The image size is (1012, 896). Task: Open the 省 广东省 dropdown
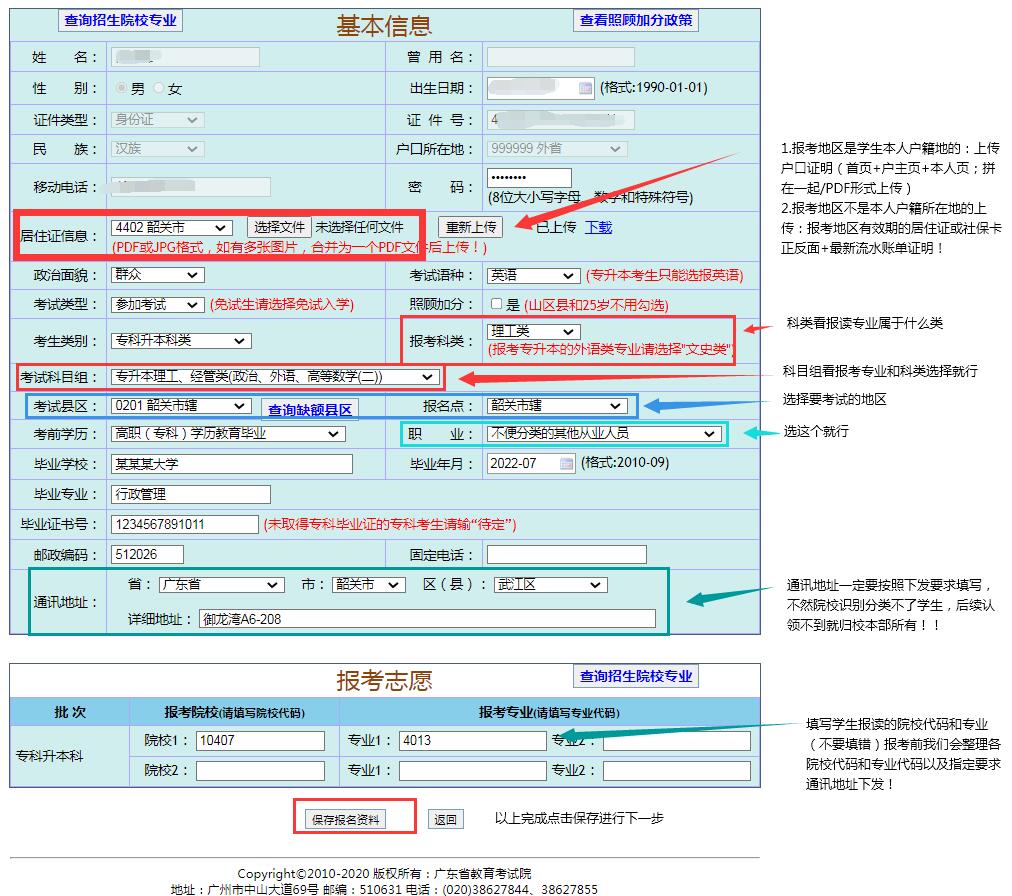click(221, 584)
